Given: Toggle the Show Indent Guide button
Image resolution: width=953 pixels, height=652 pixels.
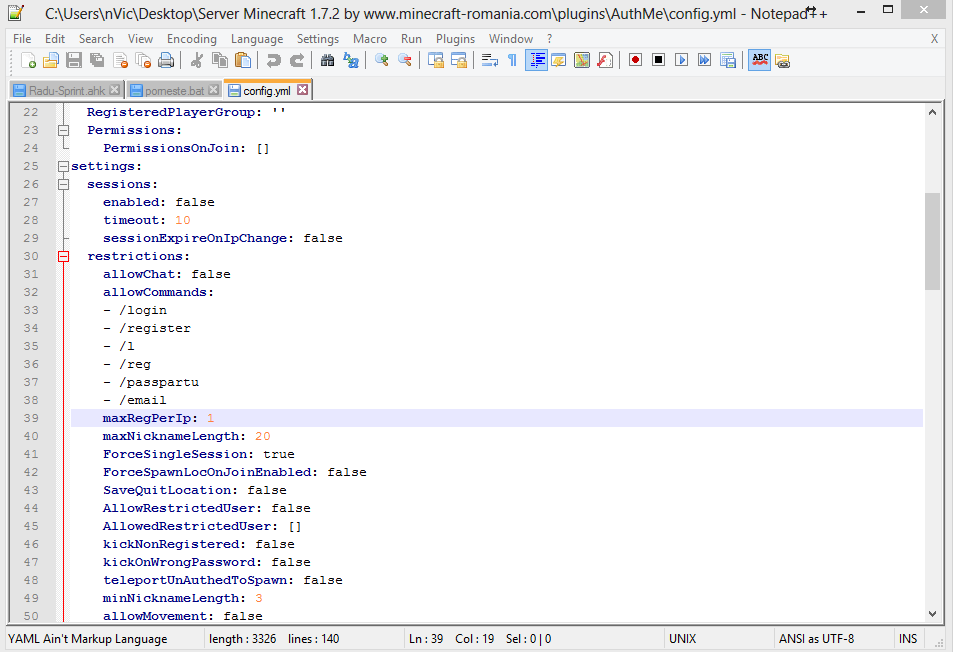Looking at the screenshot, I should coord(536,60).
